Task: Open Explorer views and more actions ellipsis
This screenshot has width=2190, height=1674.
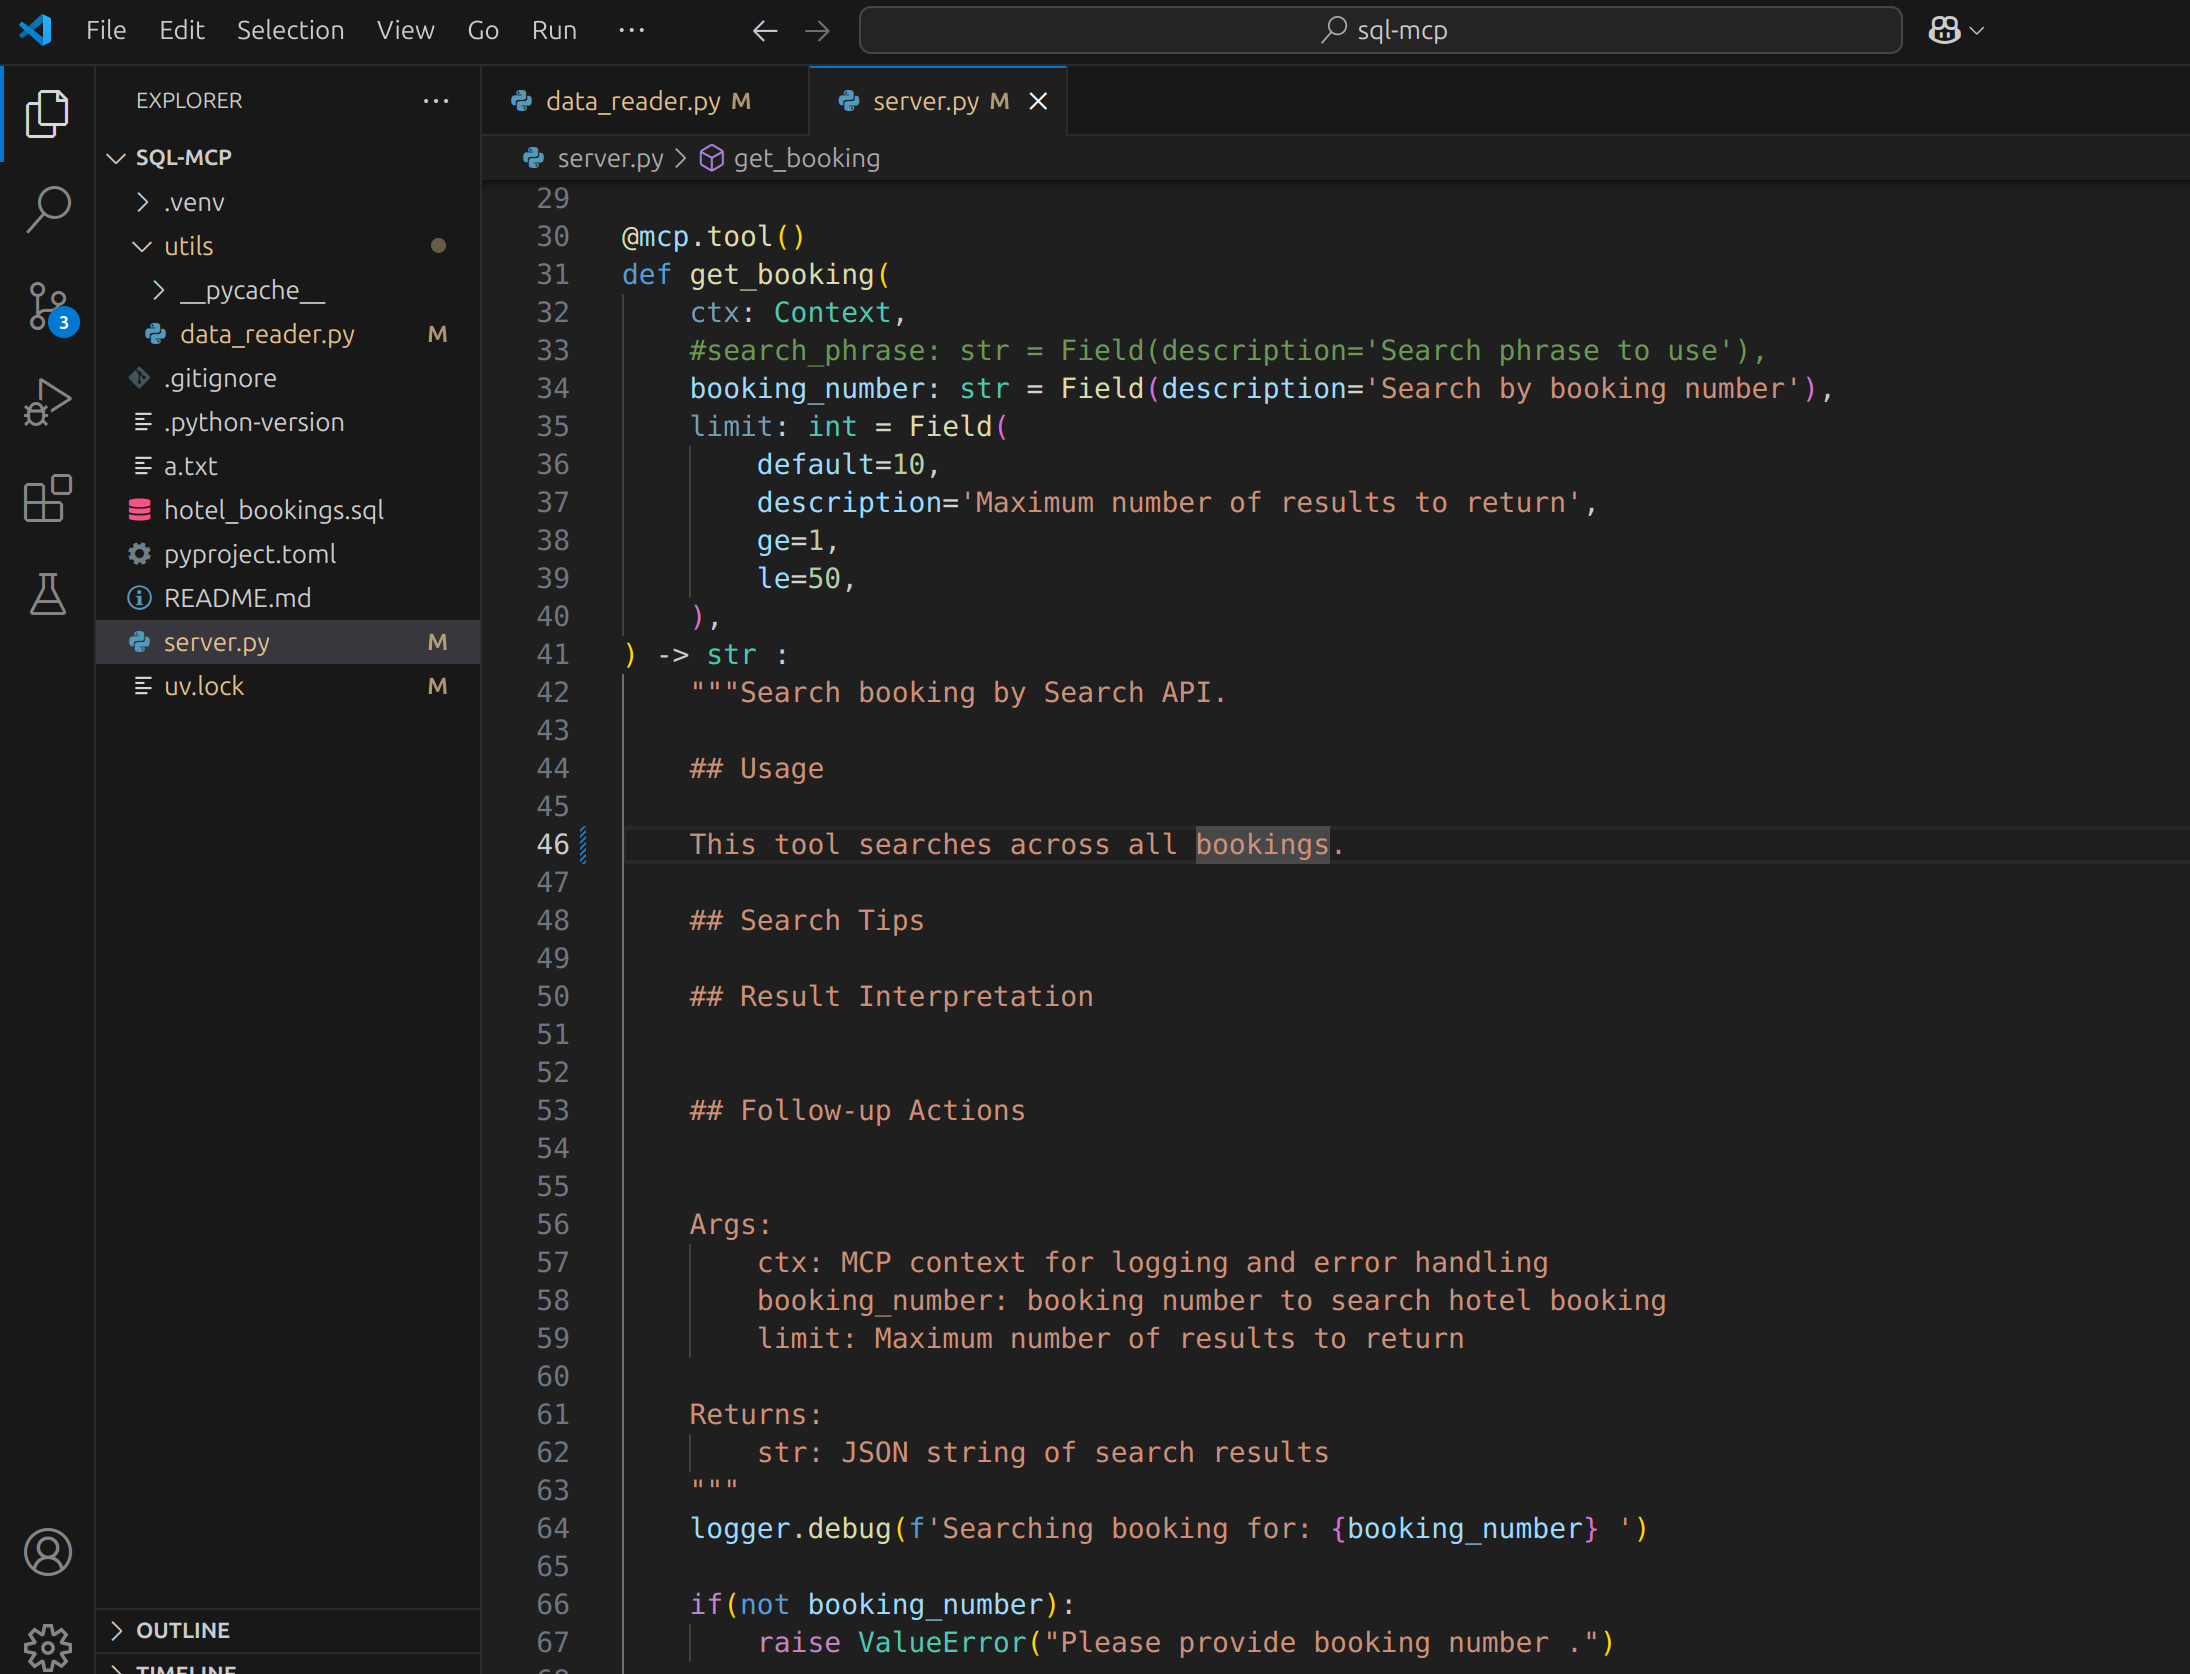Action: click(436, 101)
